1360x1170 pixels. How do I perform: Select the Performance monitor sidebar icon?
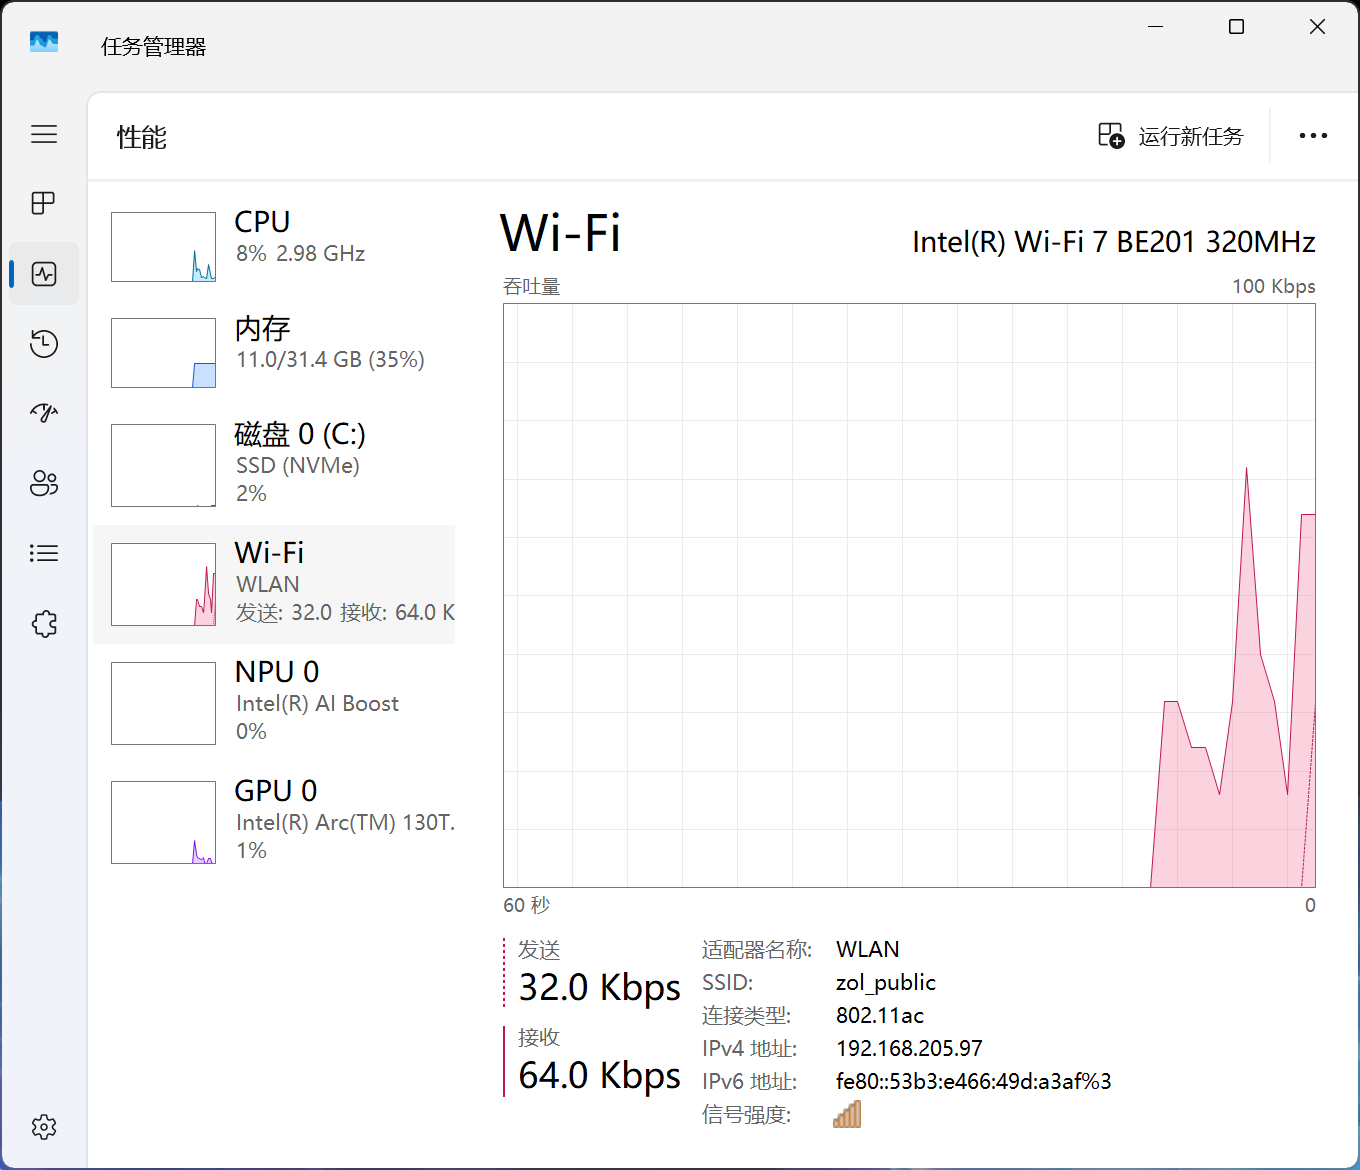click(x=44, y=273)
